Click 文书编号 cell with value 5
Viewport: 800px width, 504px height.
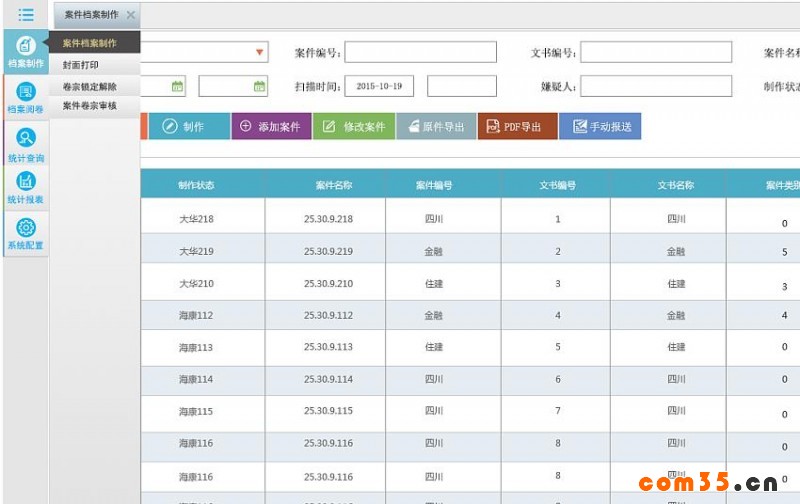(558, 347)
